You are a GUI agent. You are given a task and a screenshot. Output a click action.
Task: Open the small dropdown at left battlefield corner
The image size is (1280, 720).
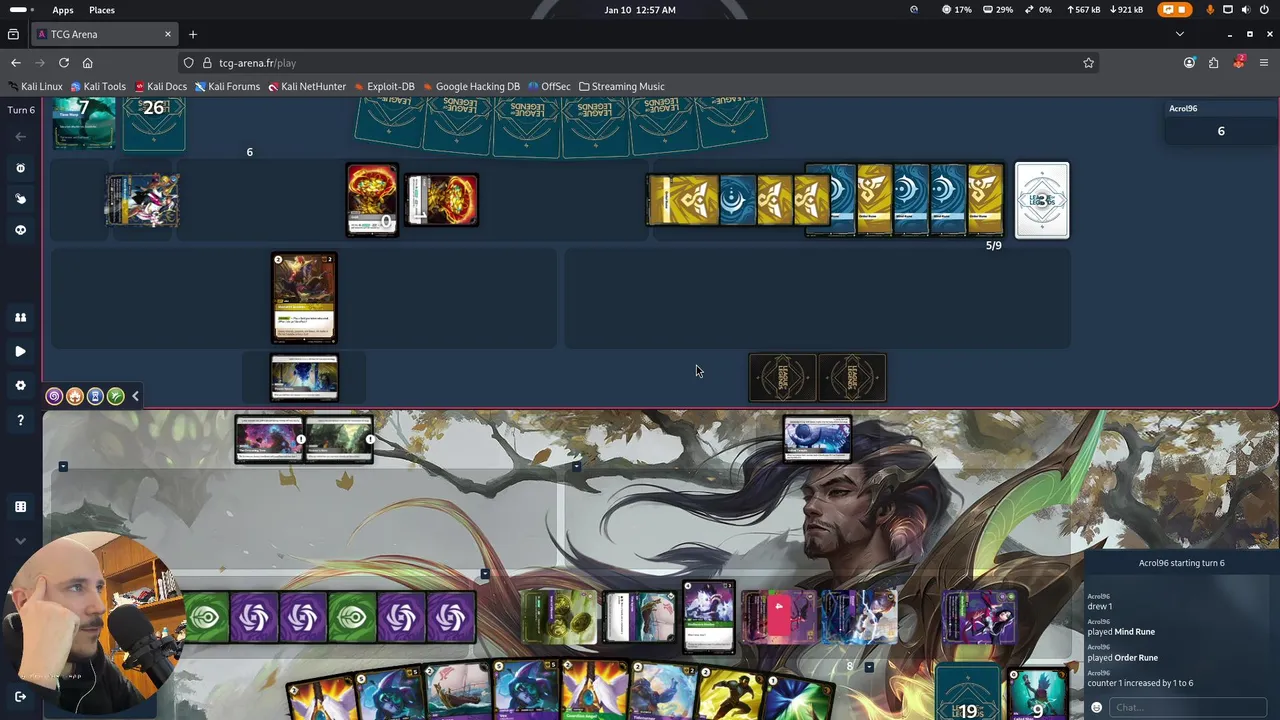point(63,466)
